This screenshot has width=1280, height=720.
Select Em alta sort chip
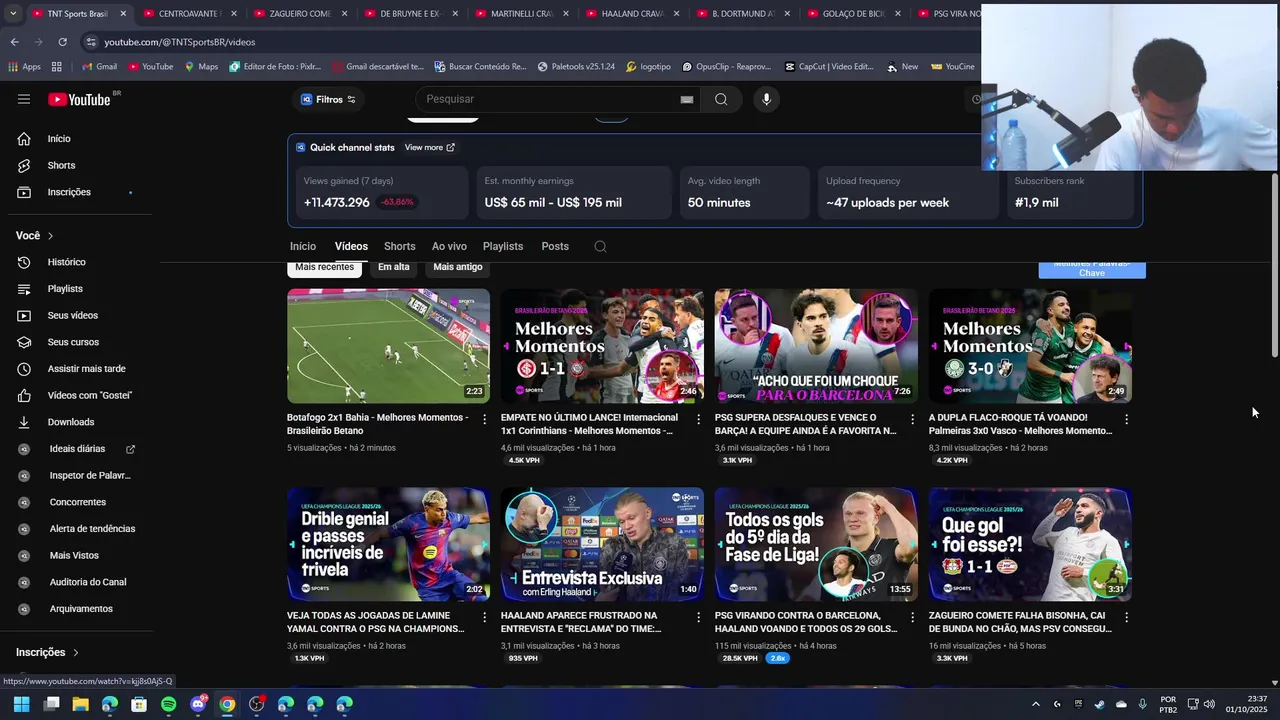tap(394, 267)
